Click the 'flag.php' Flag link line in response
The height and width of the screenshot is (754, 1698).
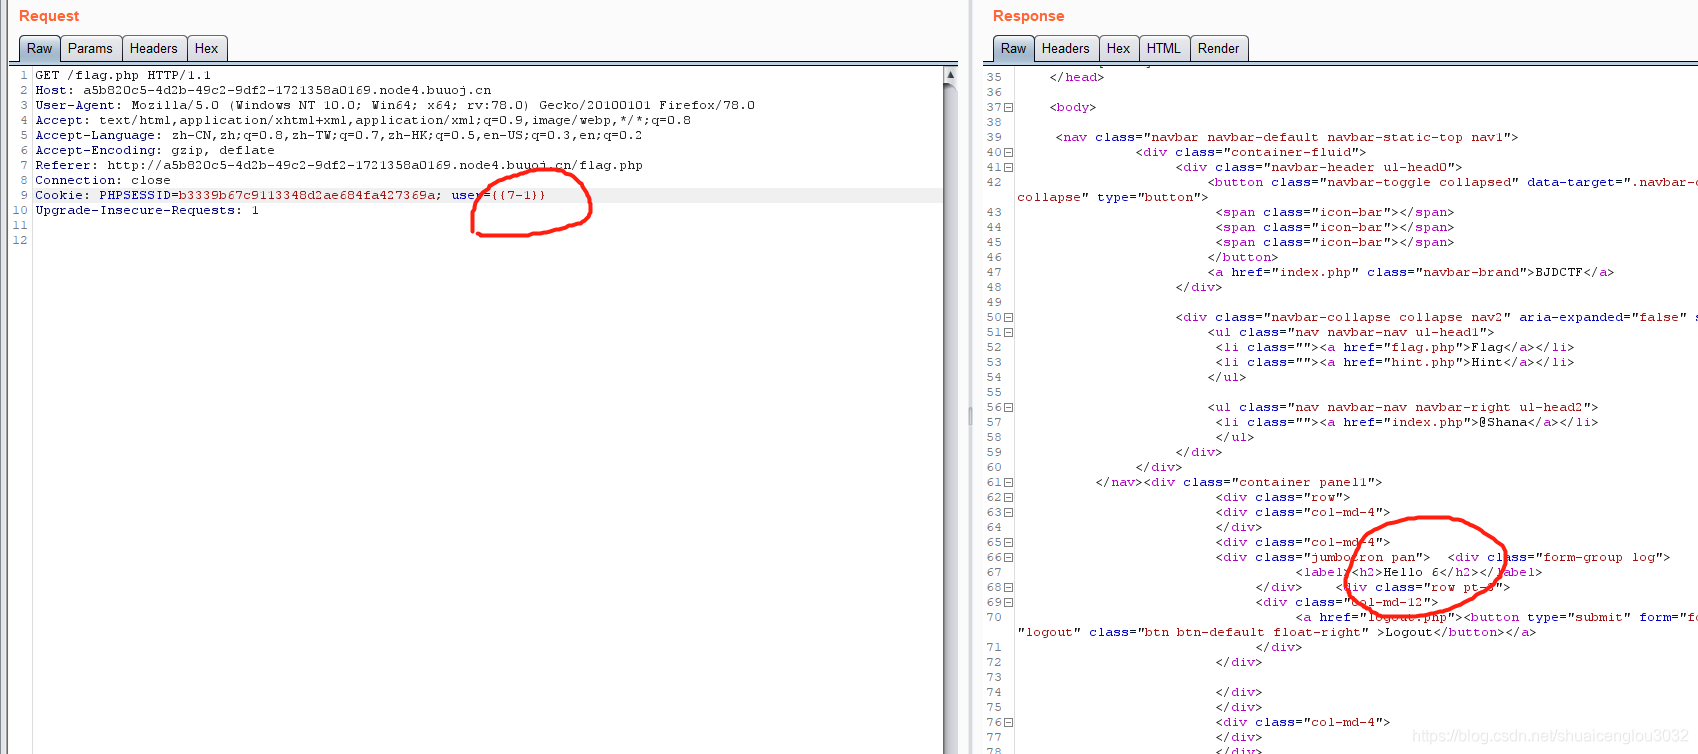[1394, 347]
